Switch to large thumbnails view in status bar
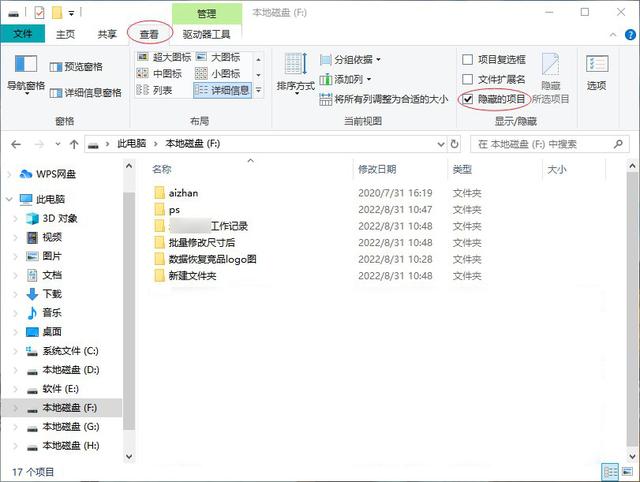This screenshot has height=482, width=640. 627,472
